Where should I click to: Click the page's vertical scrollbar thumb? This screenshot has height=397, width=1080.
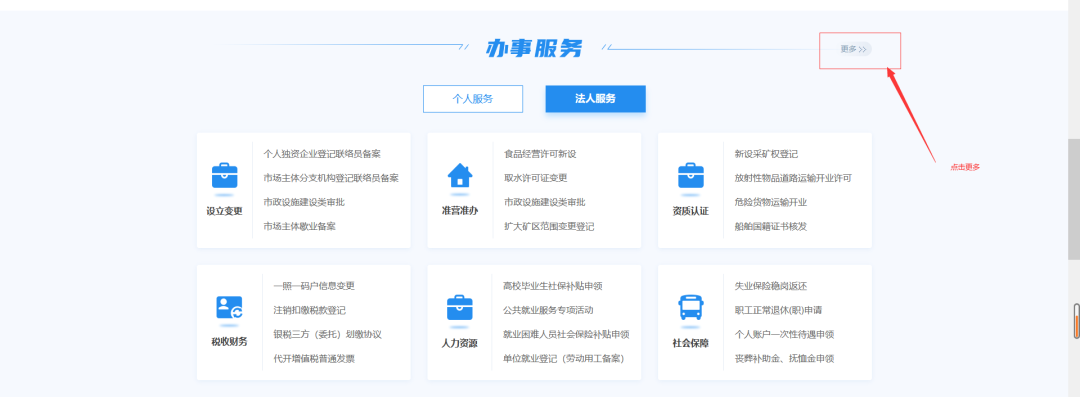tap(1074, 199)
